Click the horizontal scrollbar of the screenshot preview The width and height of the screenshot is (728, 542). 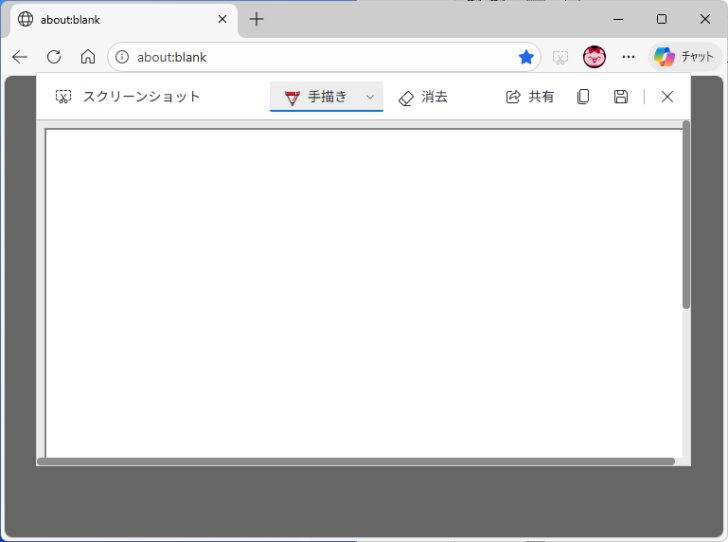pyautogui.click(x=356, y=461)
